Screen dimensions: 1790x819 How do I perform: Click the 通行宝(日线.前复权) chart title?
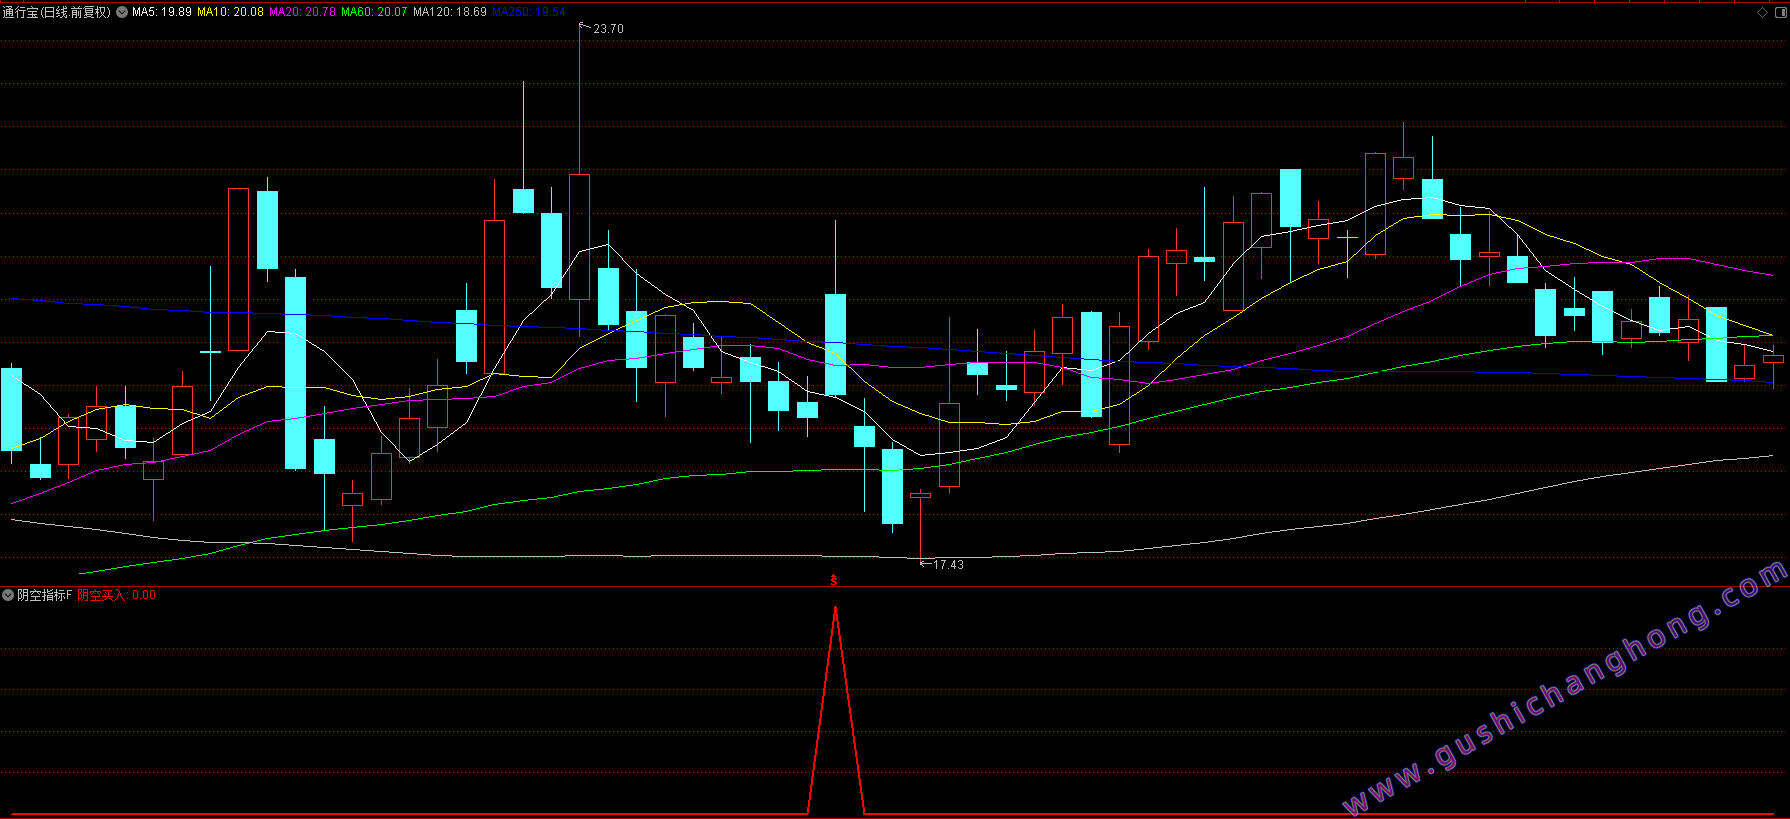[57, 12]
